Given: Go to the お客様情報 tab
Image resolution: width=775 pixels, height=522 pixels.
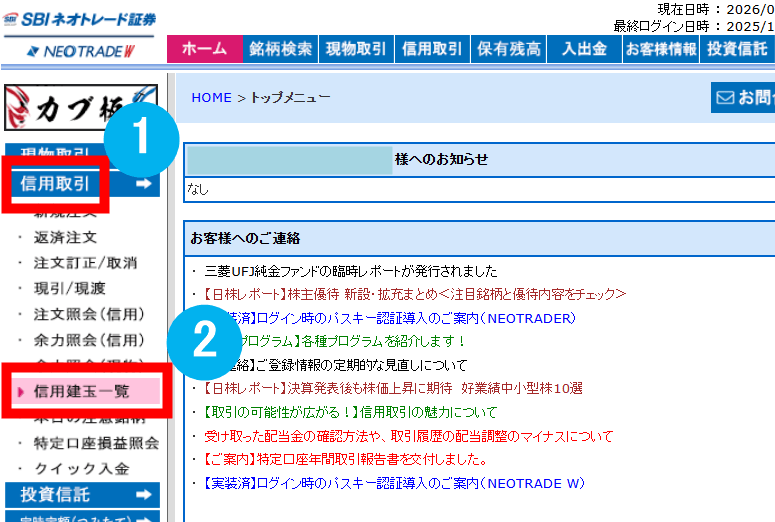Looking at the screenshot, I should (661, 49).
